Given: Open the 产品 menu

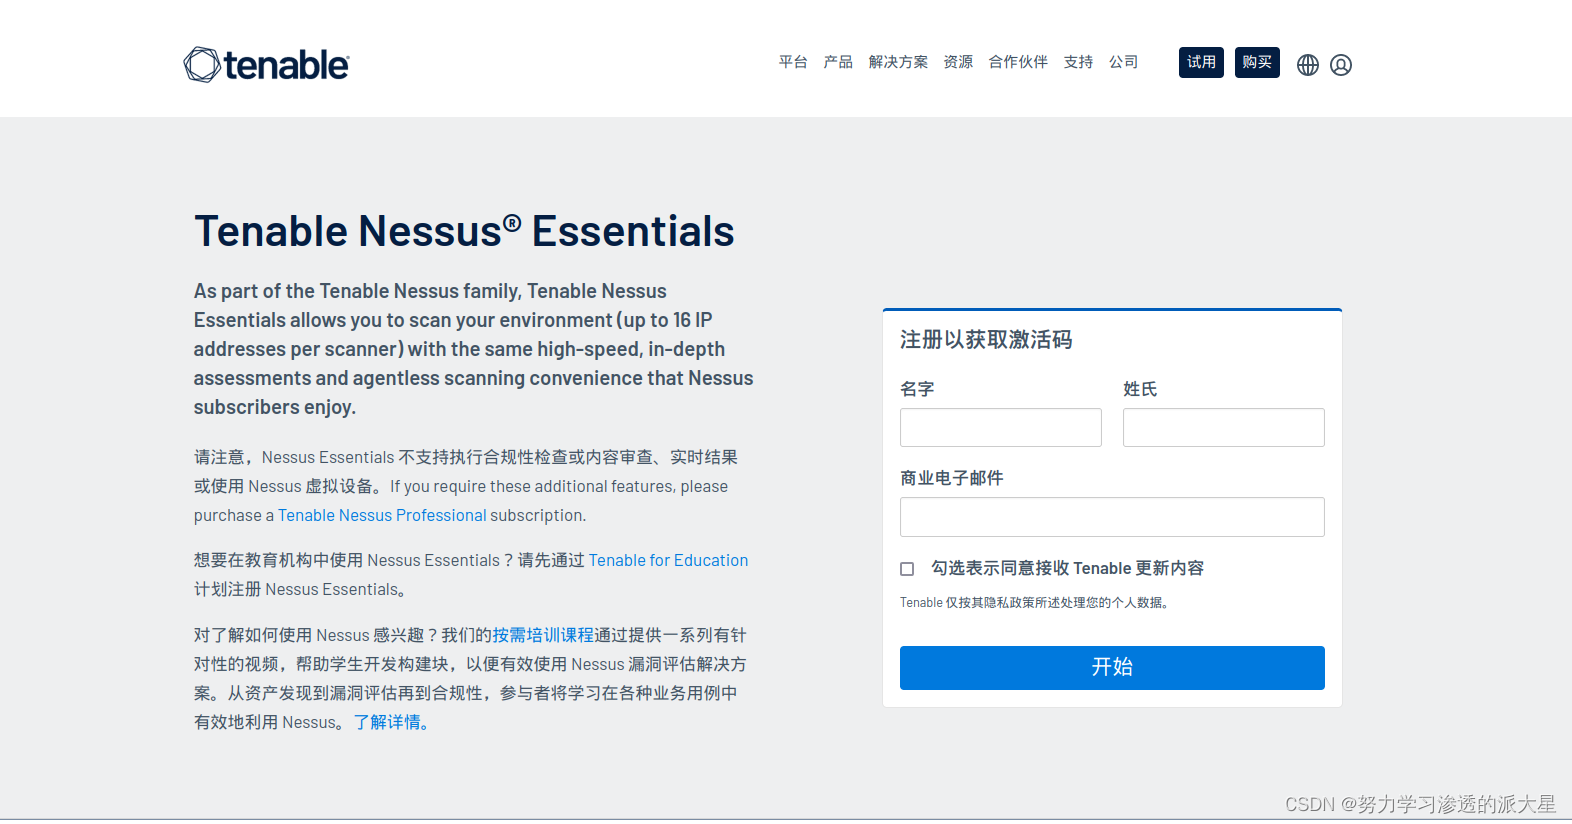Looking at the screenshot, I should tap(838, 62).
